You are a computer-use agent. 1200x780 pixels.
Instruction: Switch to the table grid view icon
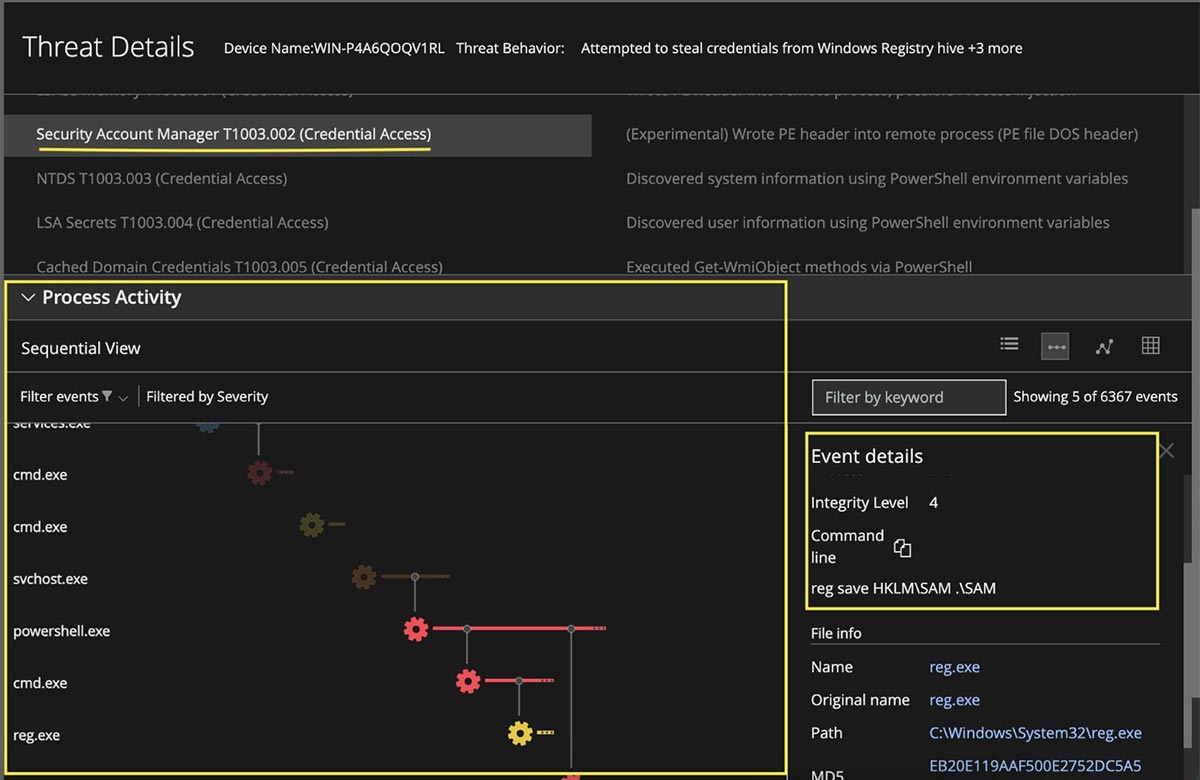tap(1150, 345)
